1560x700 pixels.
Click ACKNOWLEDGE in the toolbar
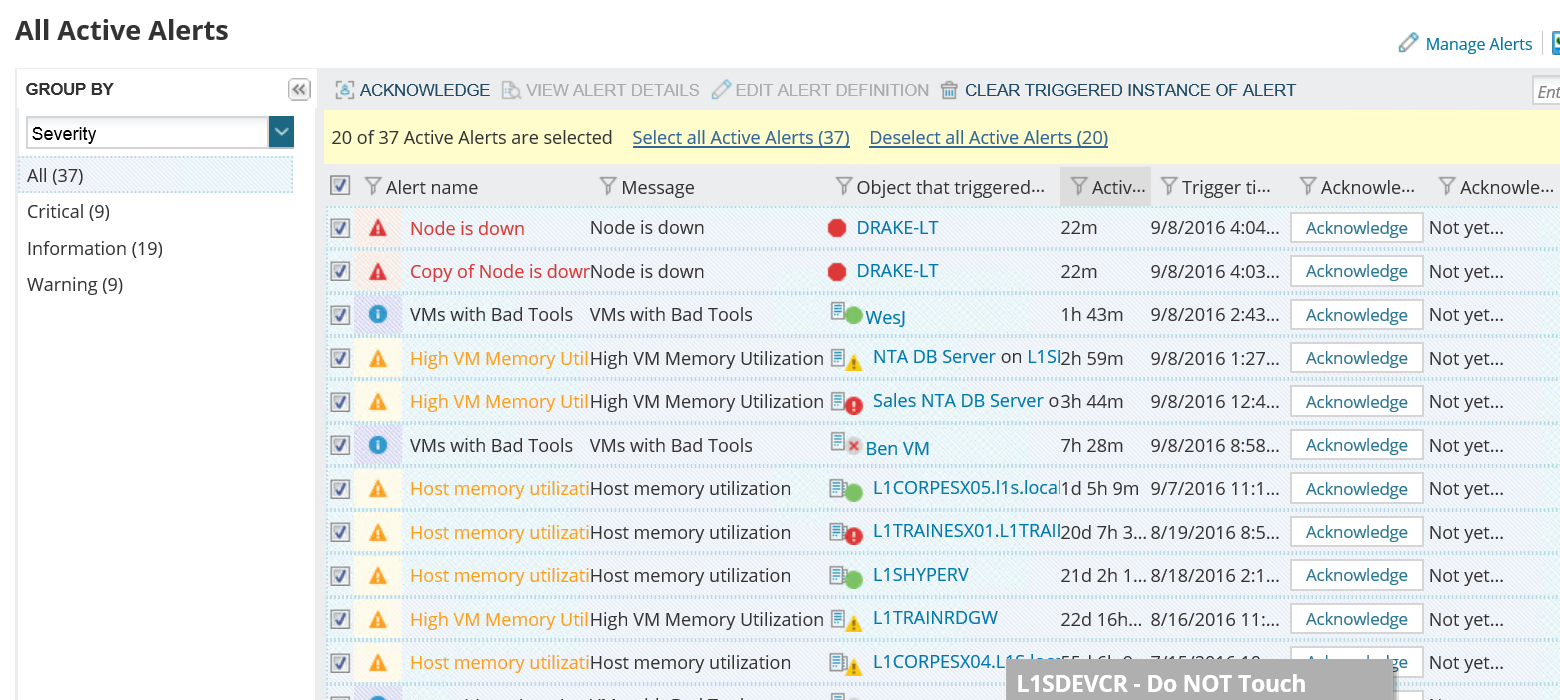click(425, 90)
